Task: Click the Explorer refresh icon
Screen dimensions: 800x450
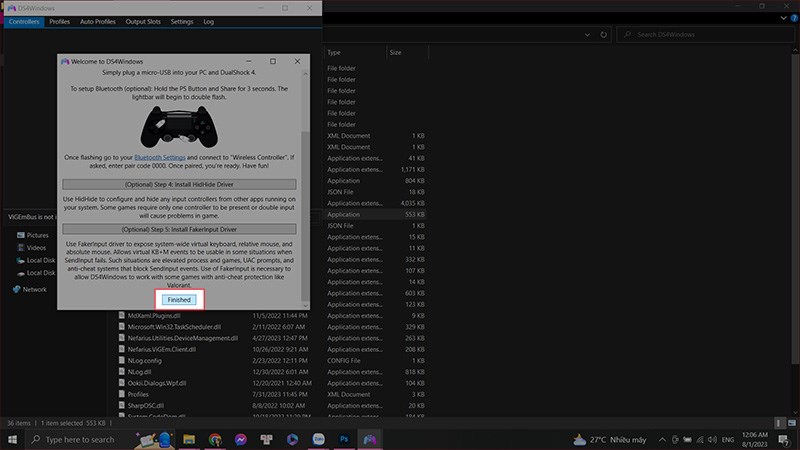Action: (x=604, y=35)
